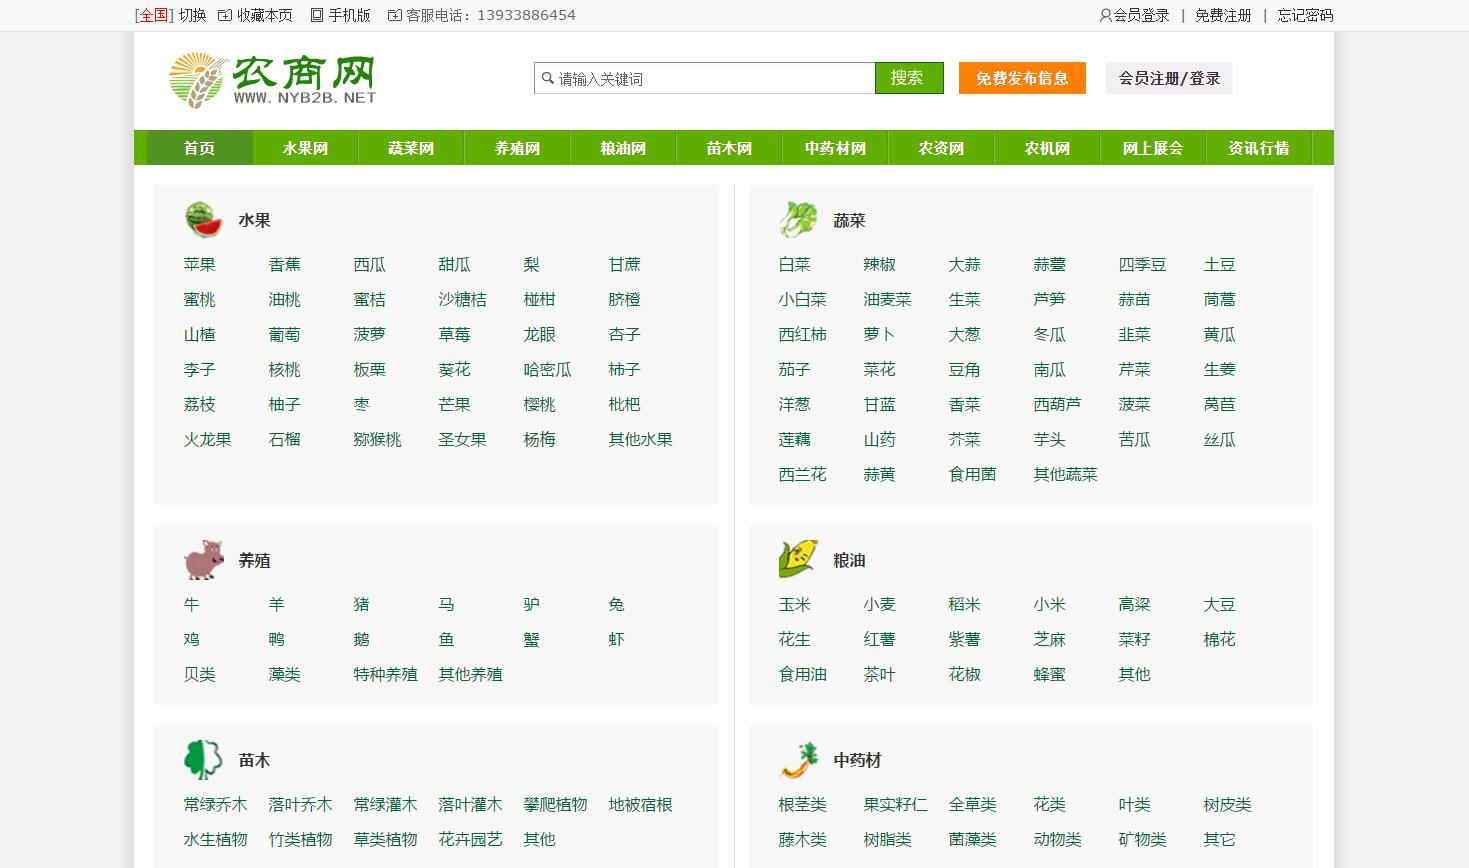
Task: Open 网上展会 menu item
Action: (1154, 148)
